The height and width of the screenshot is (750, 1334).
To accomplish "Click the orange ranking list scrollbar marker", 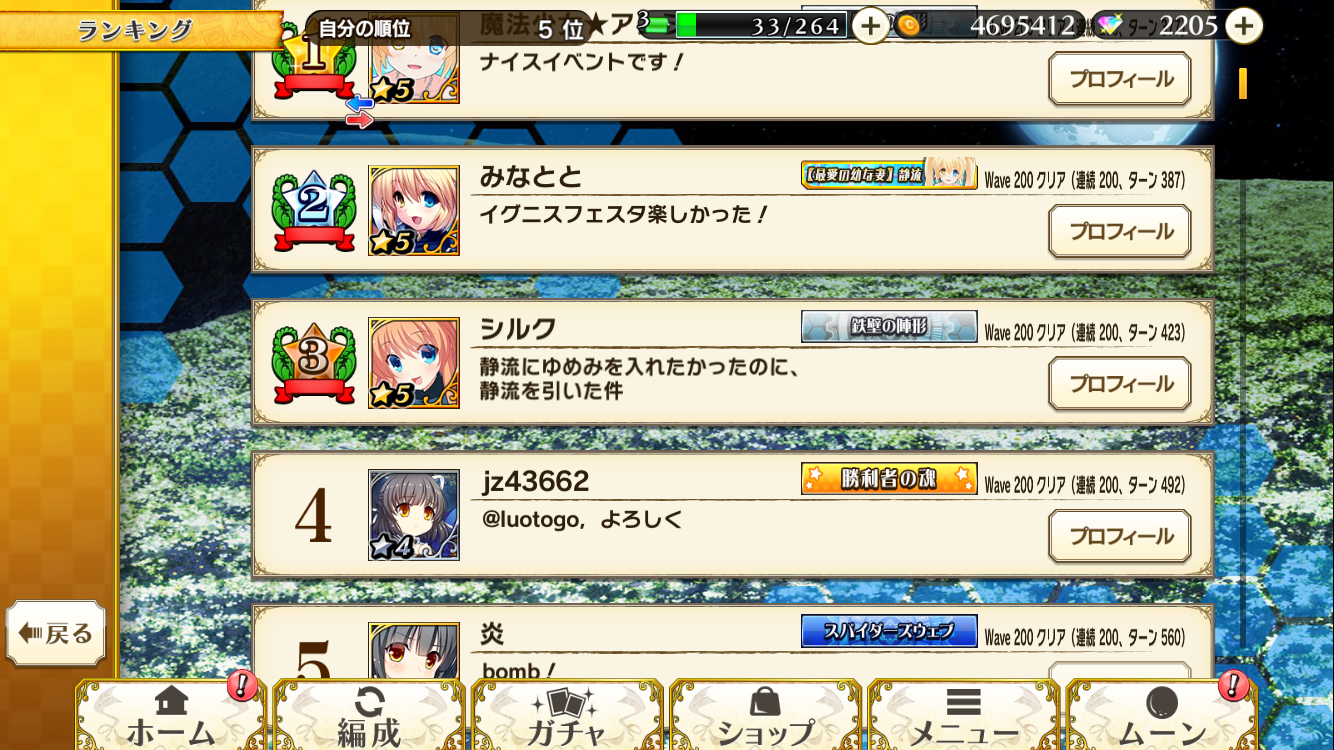I will coord(1243,83).
